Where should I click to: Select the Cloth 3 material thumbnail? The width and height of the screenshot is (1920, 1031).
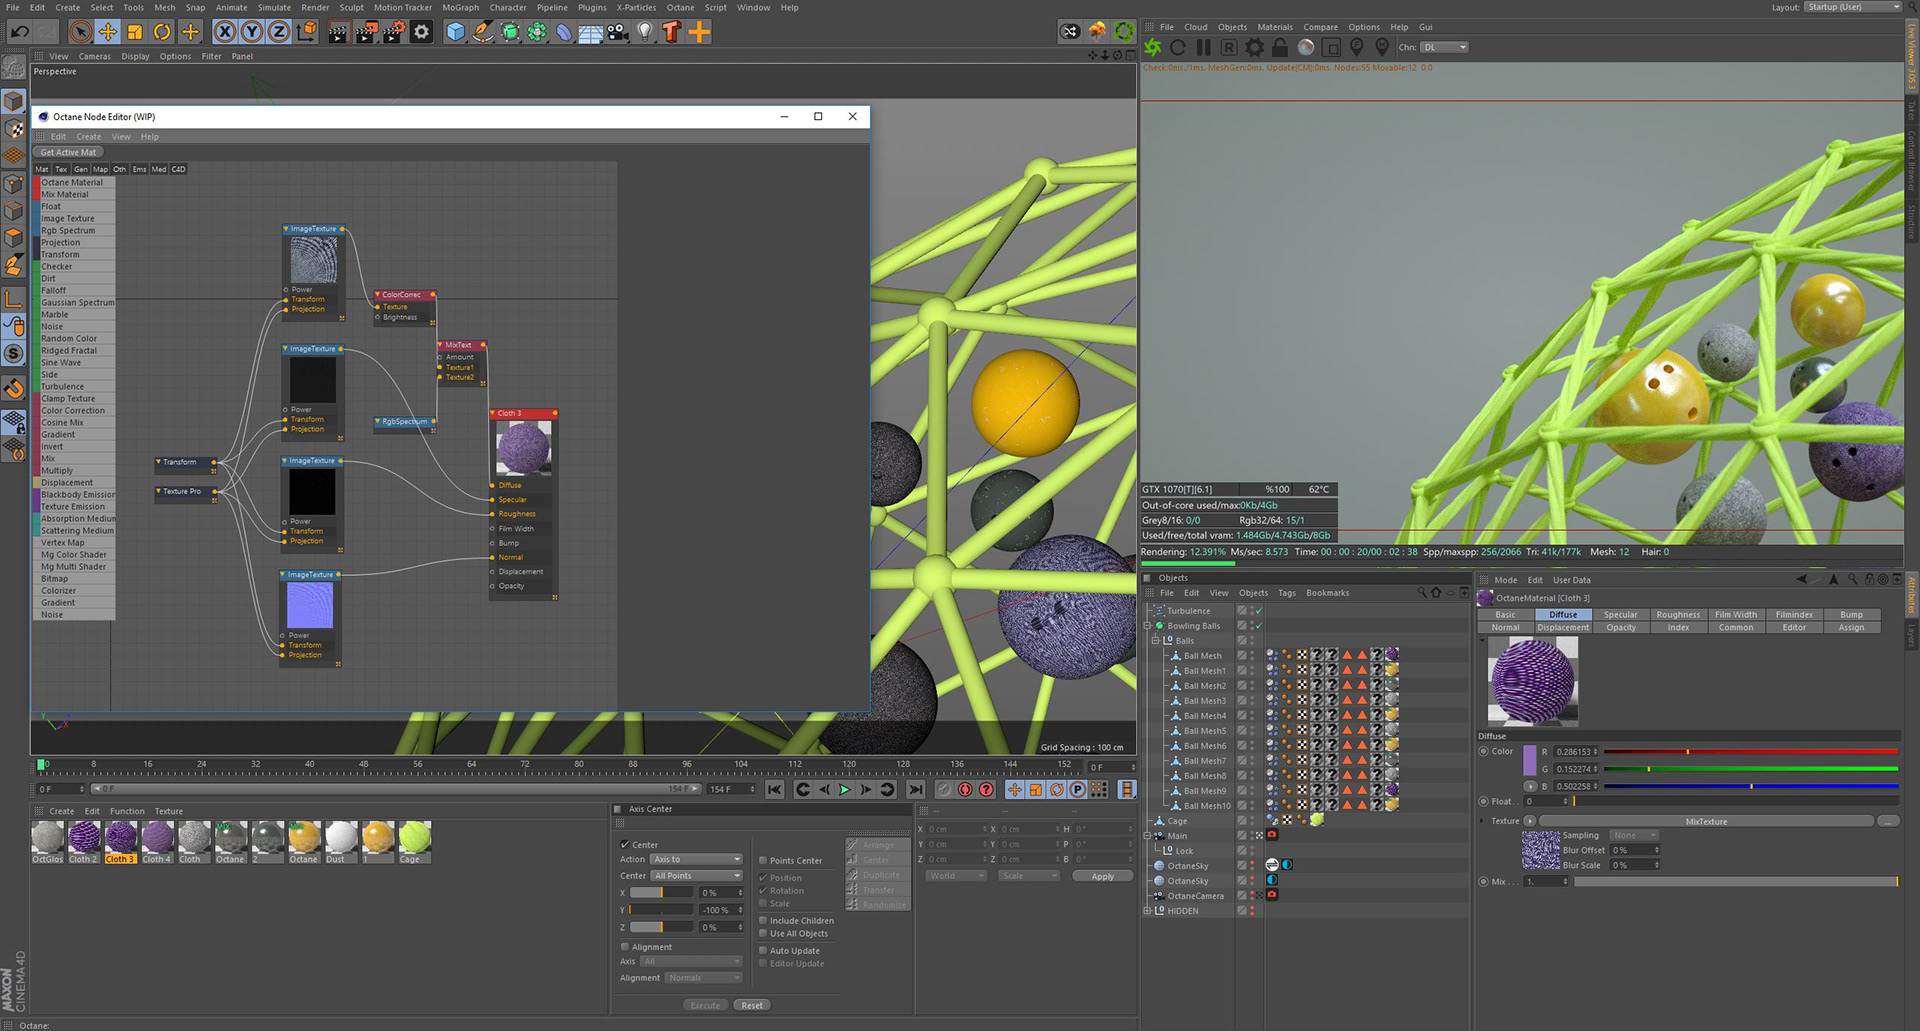(x=121, y=841)
